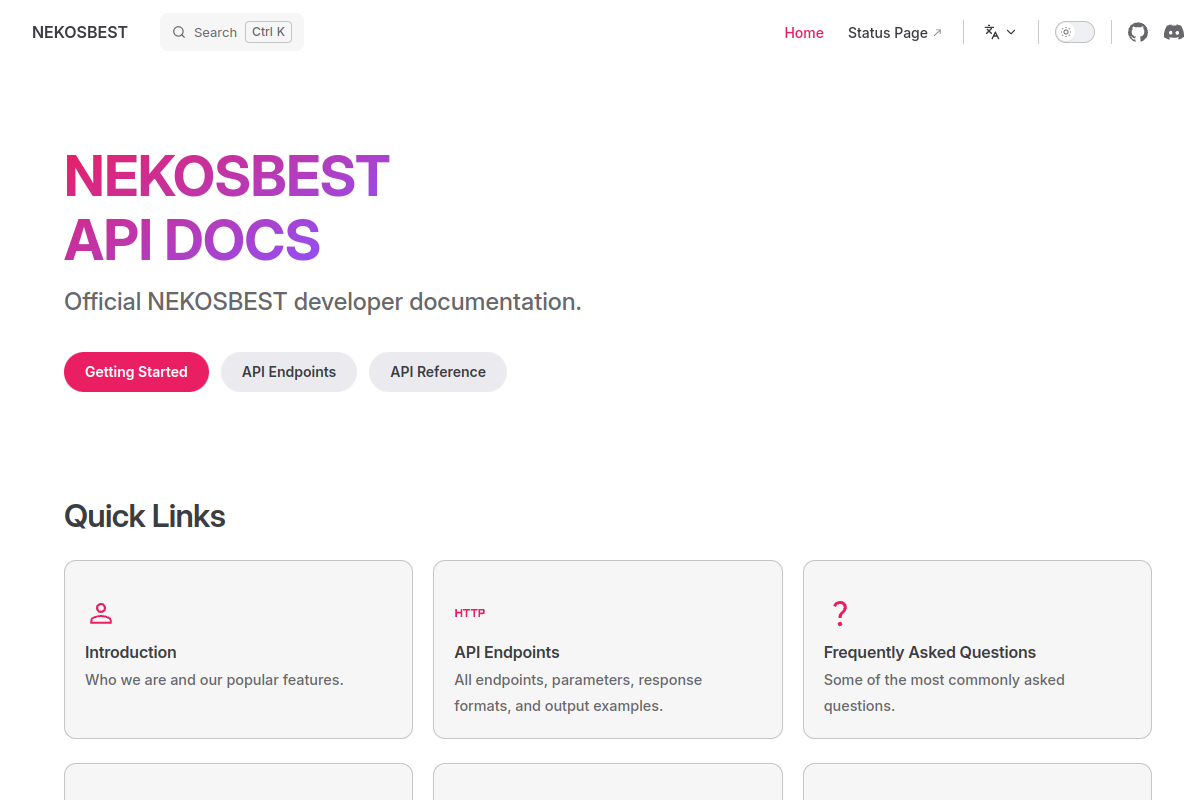The width and height of the screenshot is (1200, 800).
Task: Click the search magnifier icon
Action: coord(179,32)
